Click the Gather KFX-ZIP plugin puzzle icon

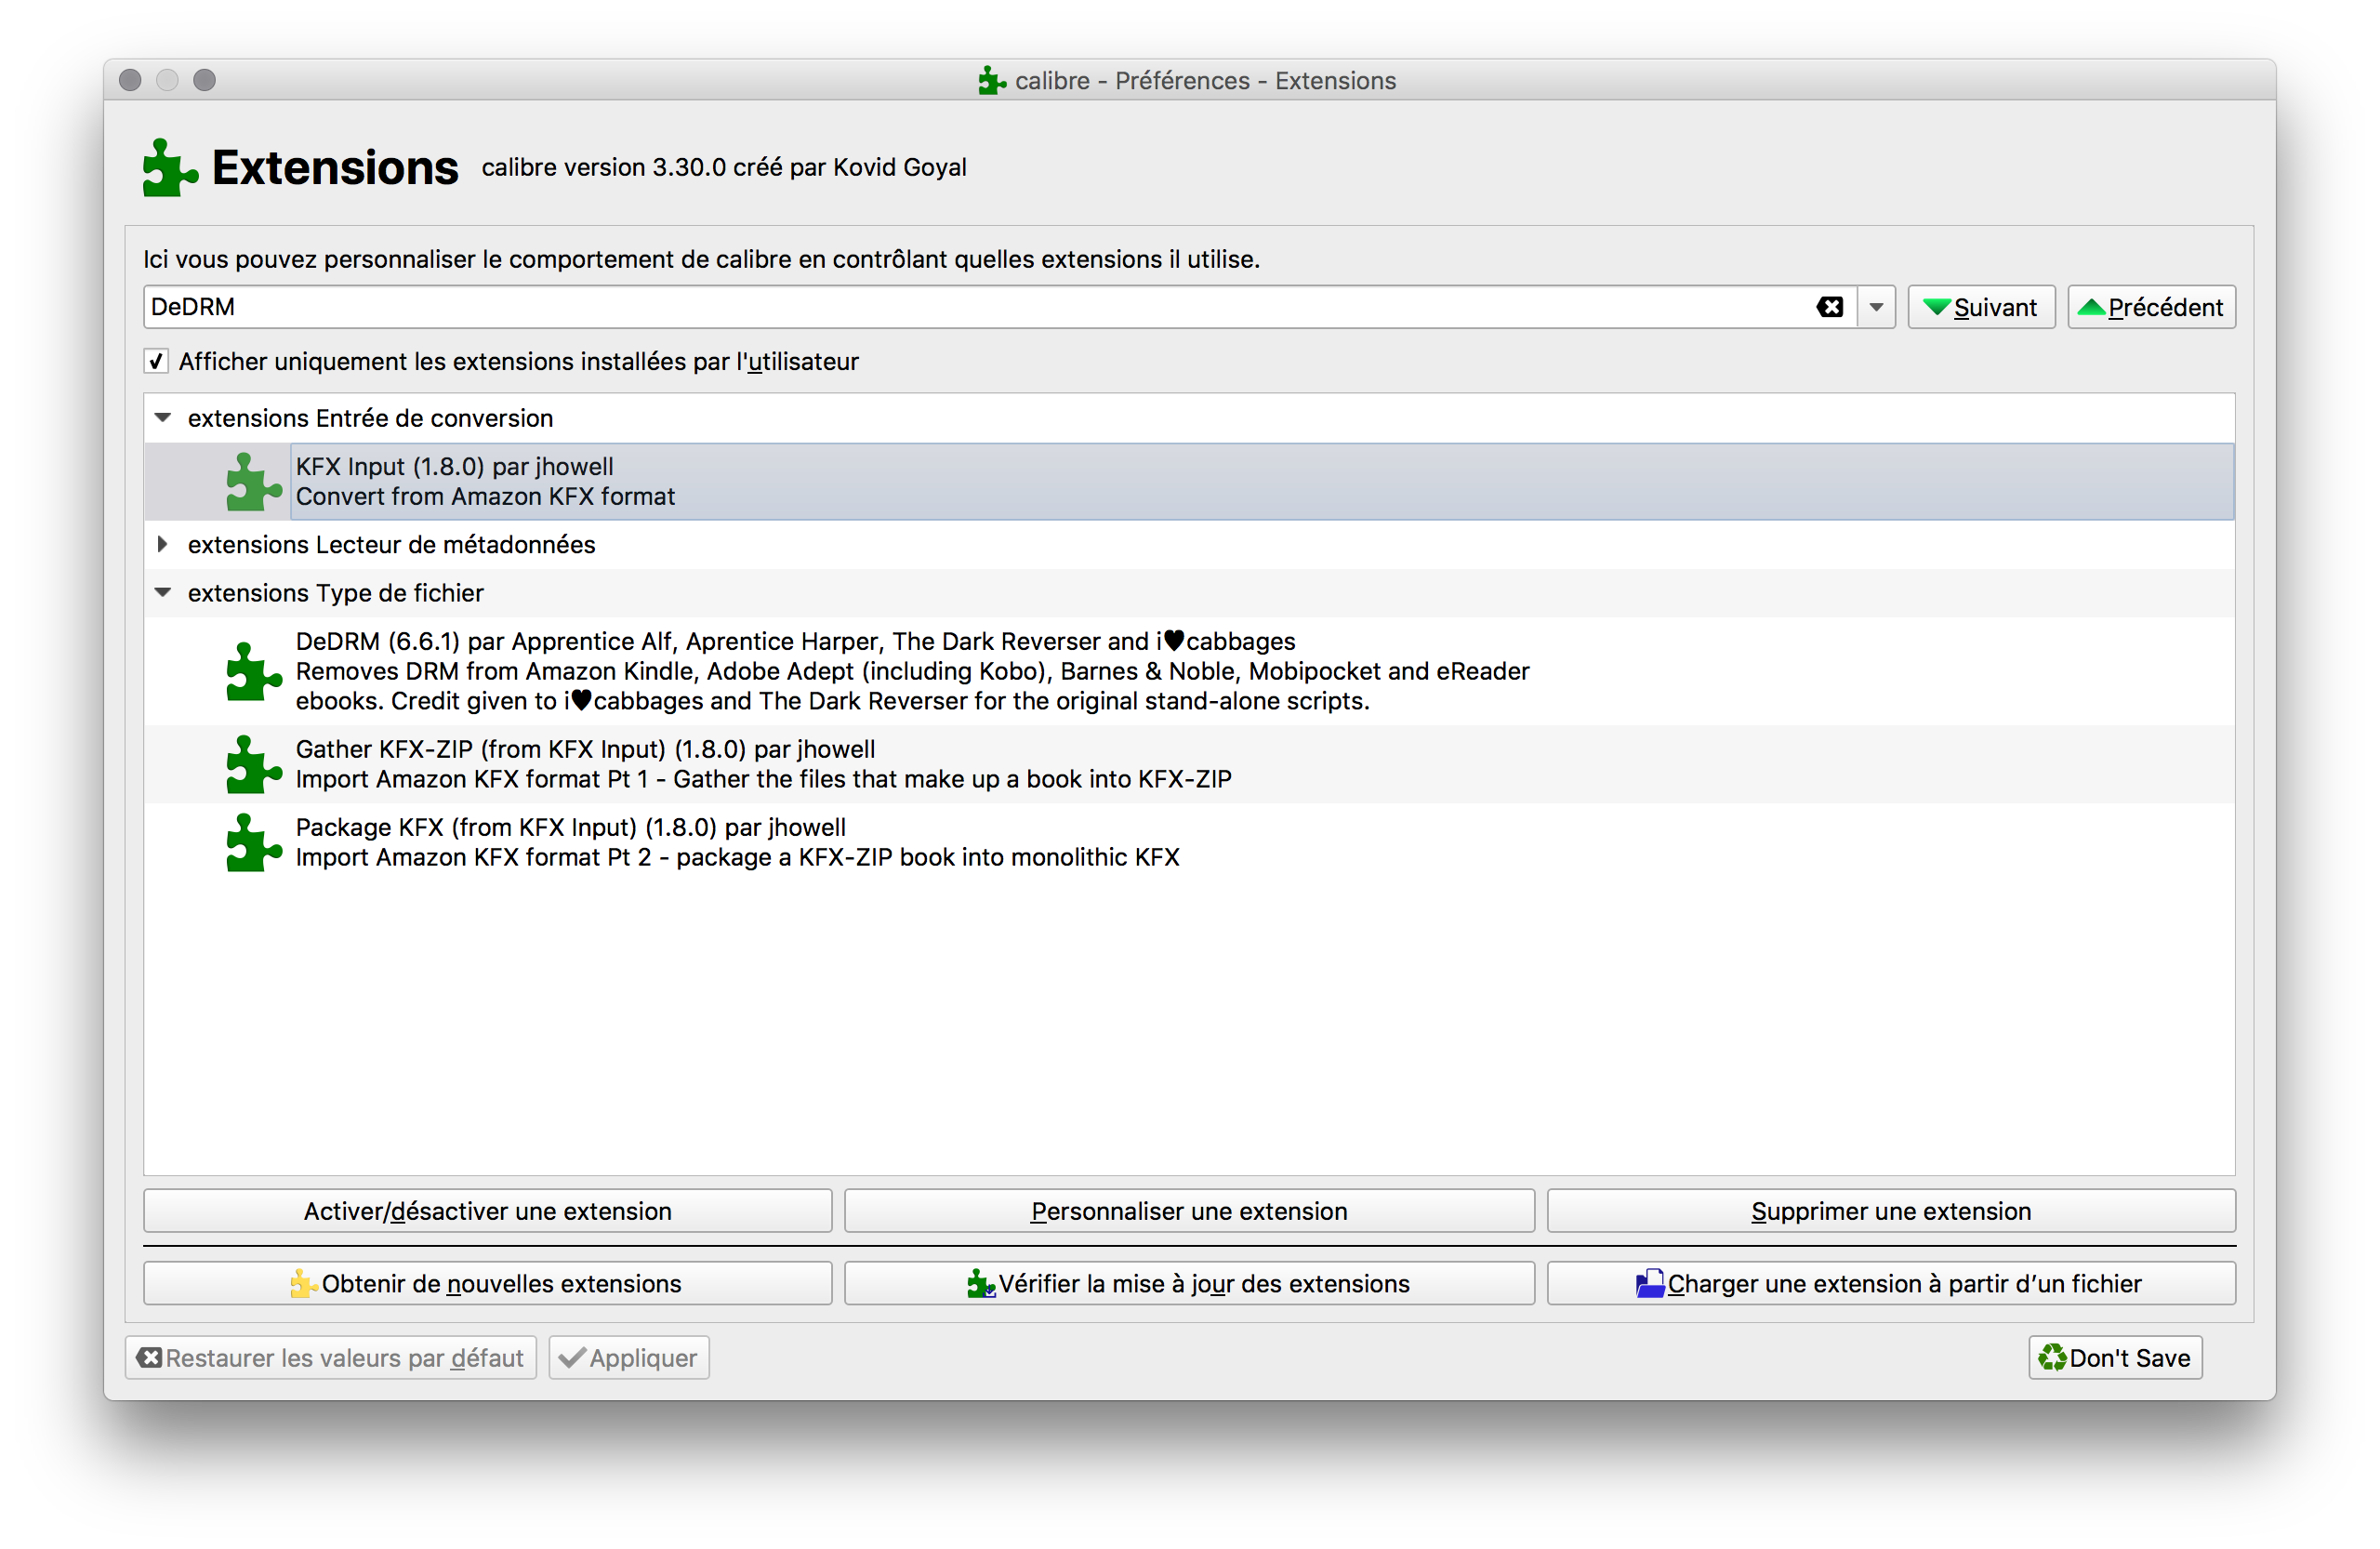pyautogui.click(x=253, y=764)
